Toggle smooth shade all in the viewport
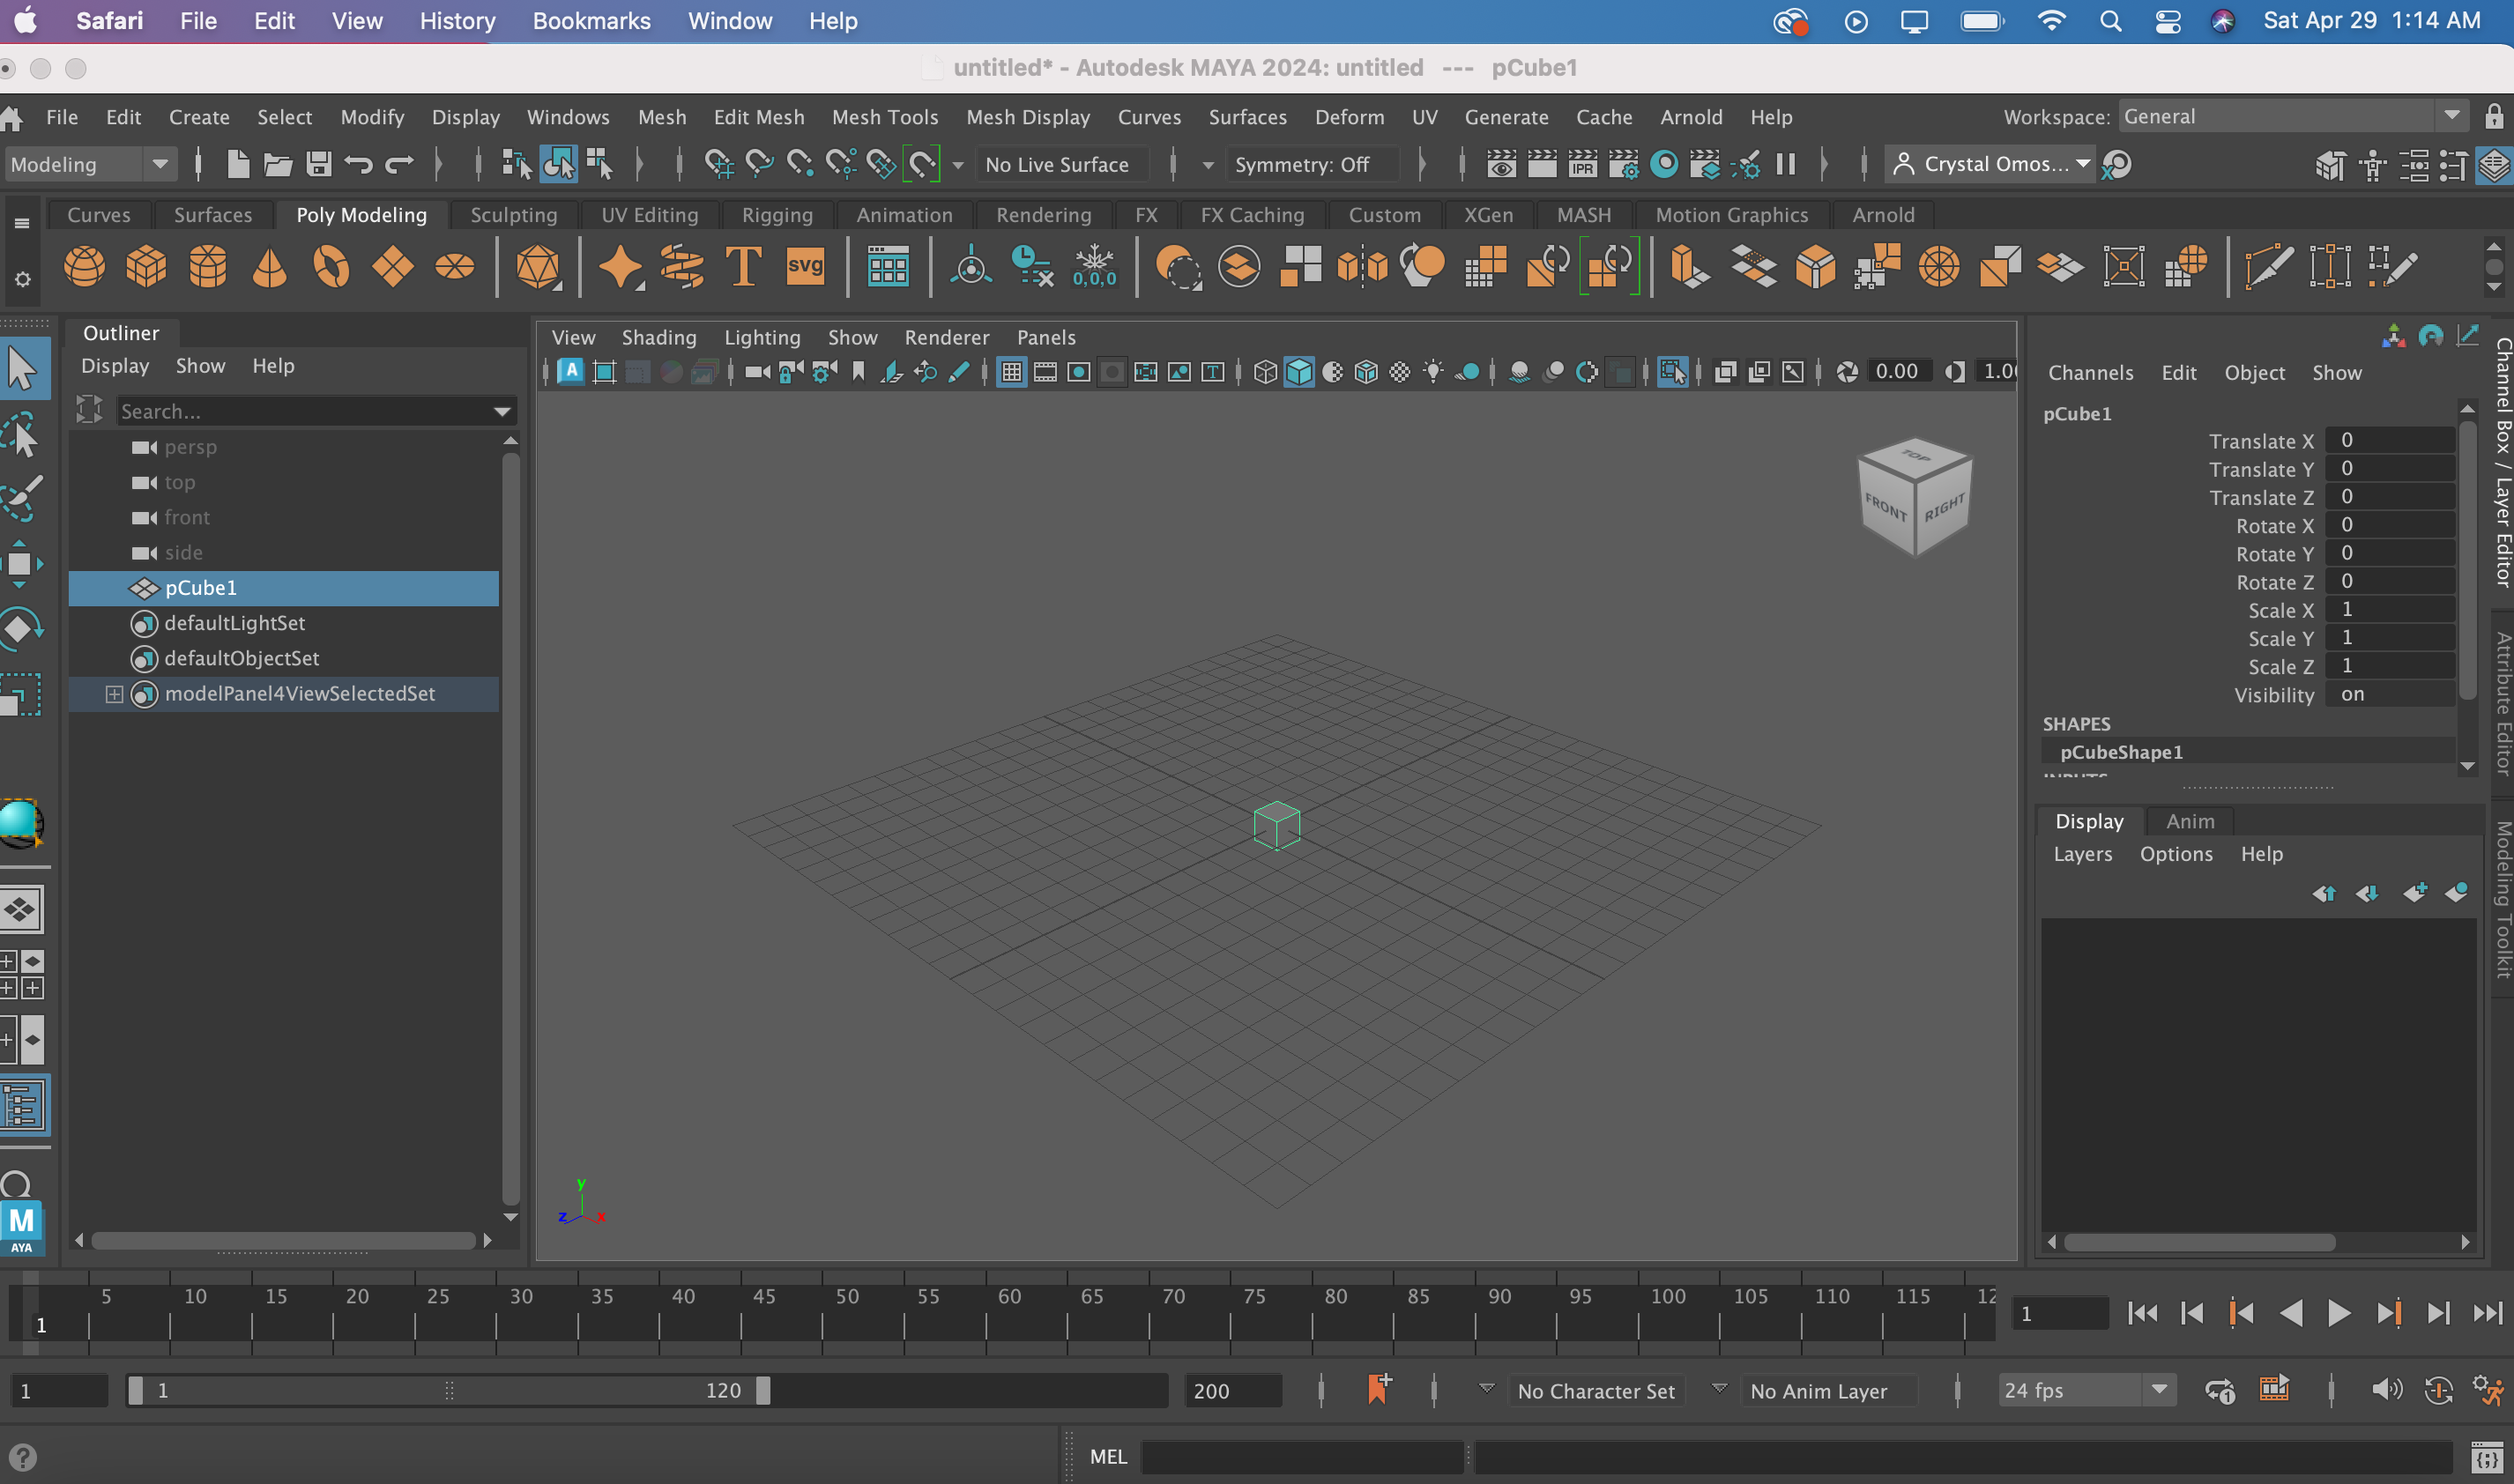This screenshot has width=2514, height=1484. pos(1298,372)
